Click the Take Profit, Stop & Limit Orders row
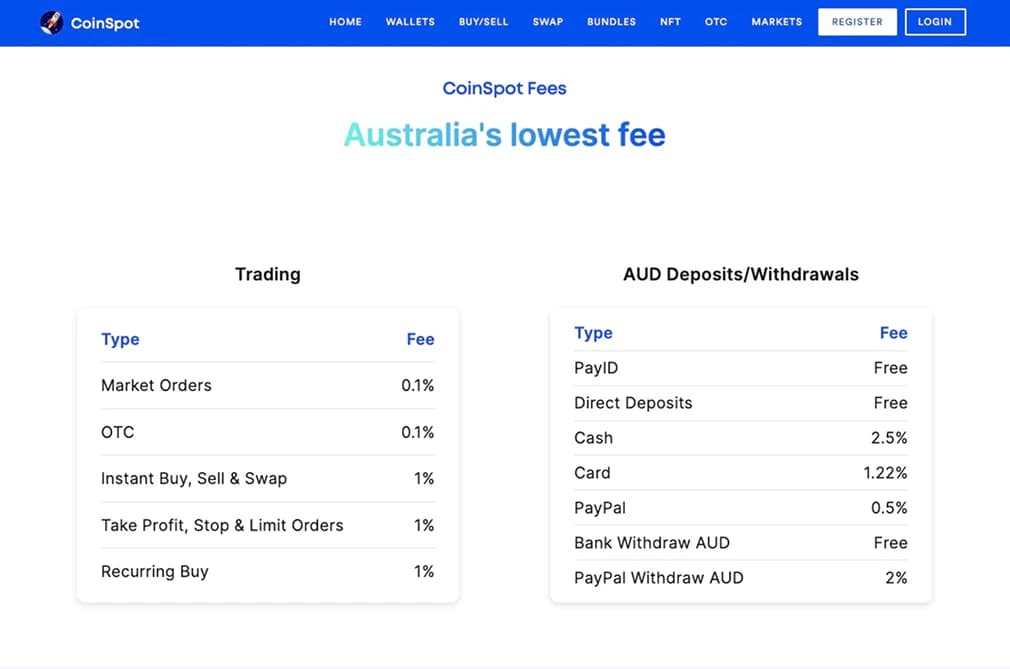Viewport: 1010px width, 669px height. [x=267, y=525]
